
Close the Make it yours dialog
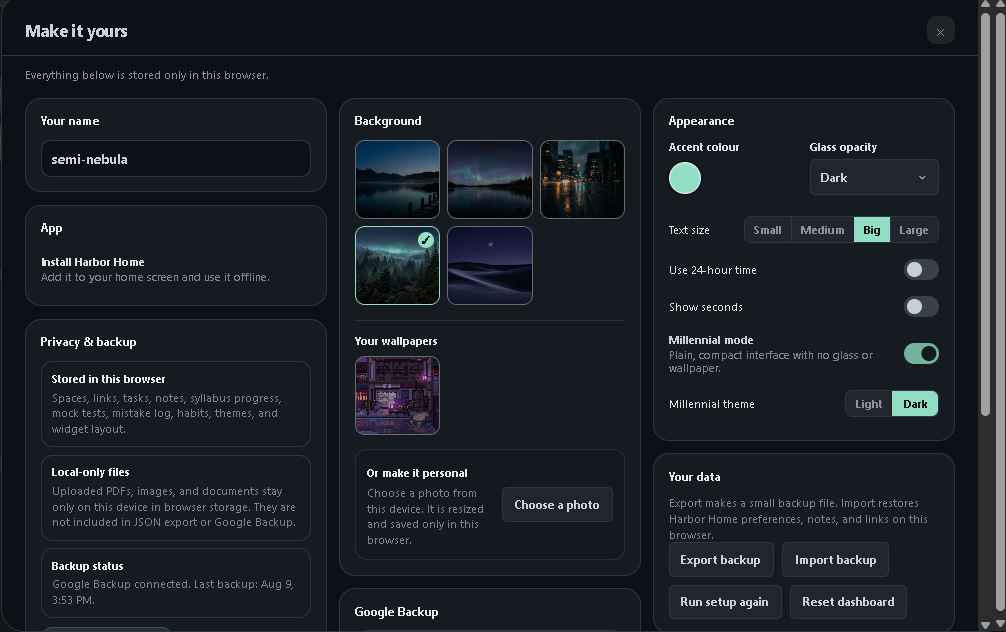[x=941, y=31]
